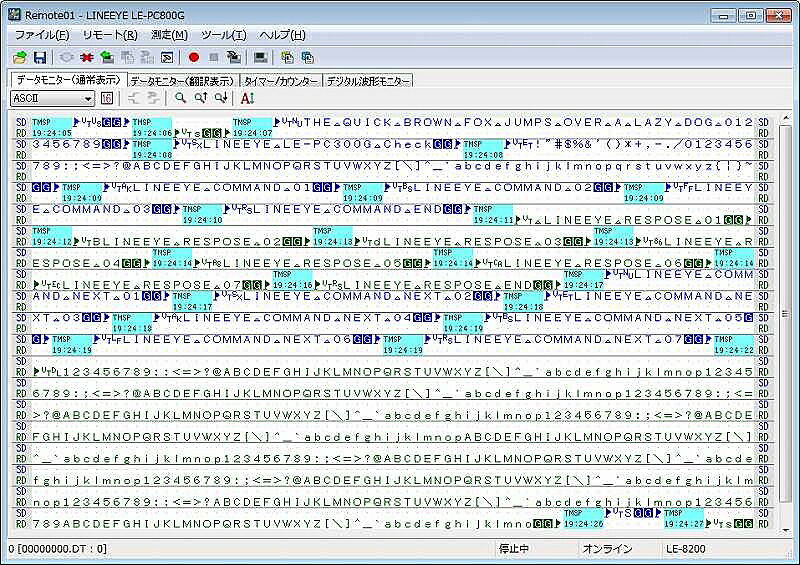Open the ファイル(F) menu
This screenshot has height=565, width=800.
click(x=42, y=35)
